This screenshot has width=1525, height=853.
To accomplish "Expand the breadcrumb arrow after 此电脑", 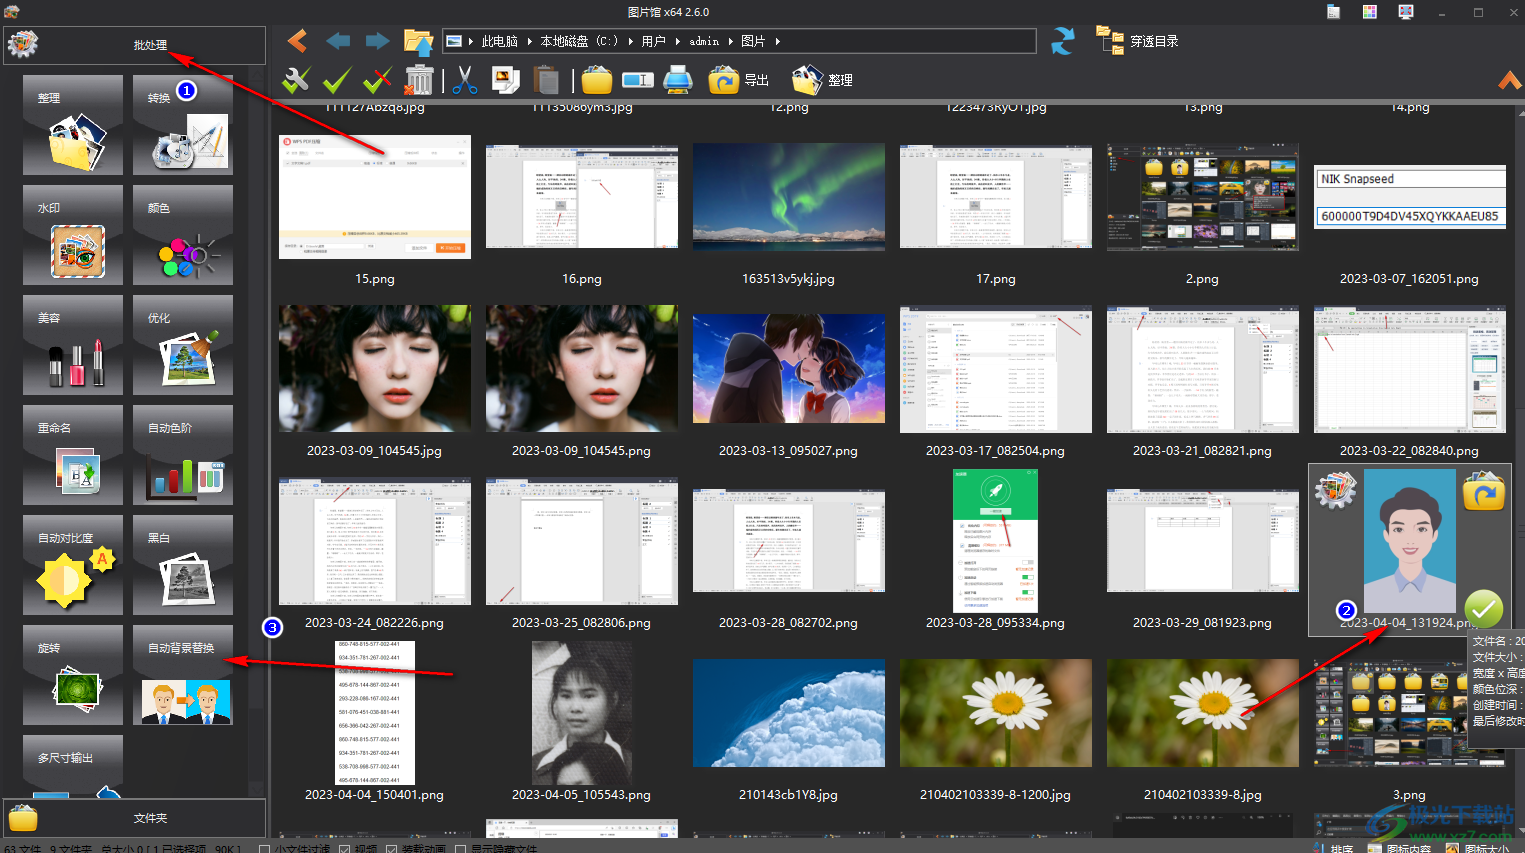I will point(530,41).
